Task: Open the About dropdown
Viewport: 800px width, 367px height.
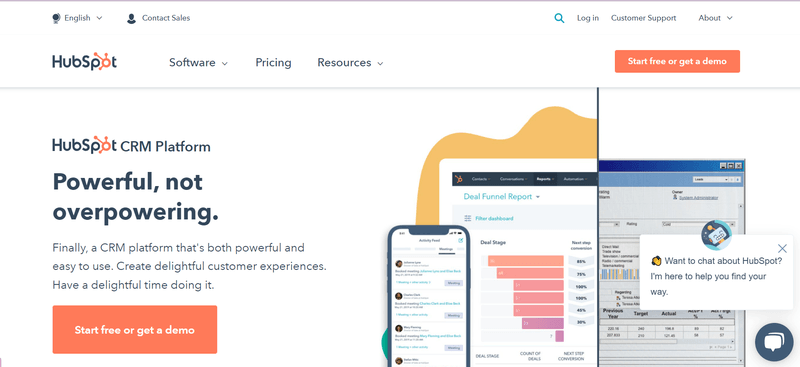Action: (x=715, y=18)
